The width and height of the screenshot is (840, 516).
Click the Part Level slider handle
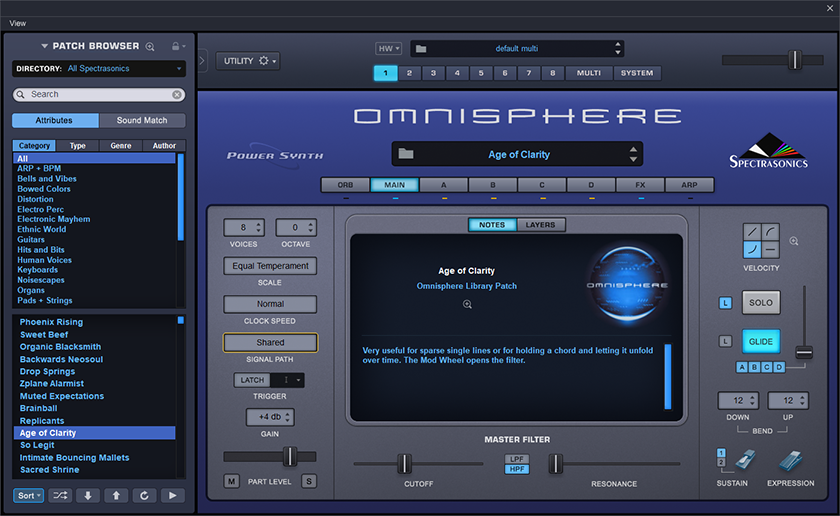[x=290, y=457]
